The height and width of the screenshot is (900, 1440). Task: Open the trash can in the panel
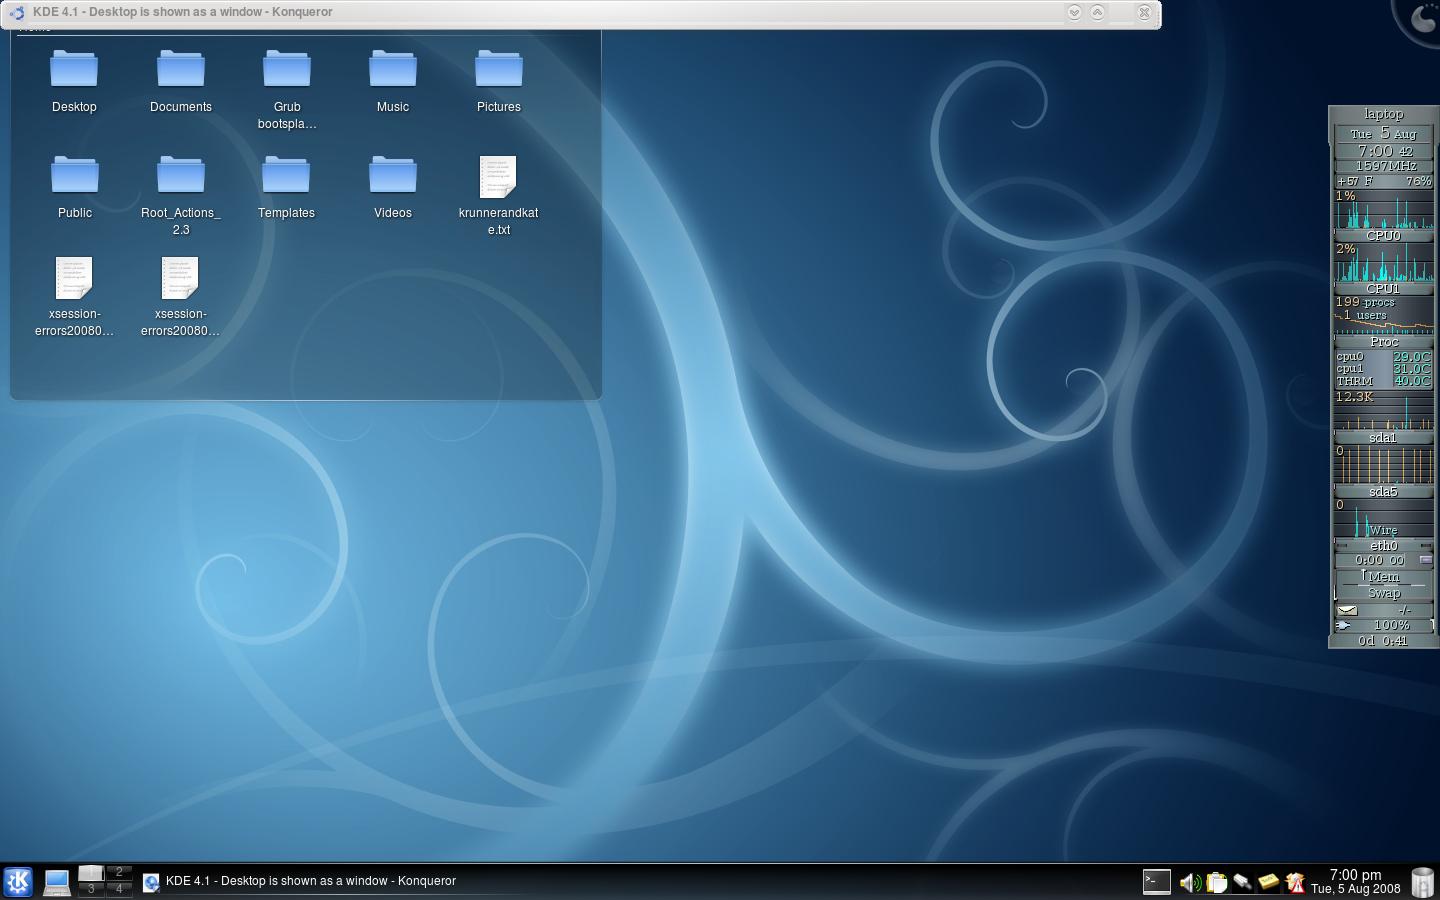(x=1422, y=882)
